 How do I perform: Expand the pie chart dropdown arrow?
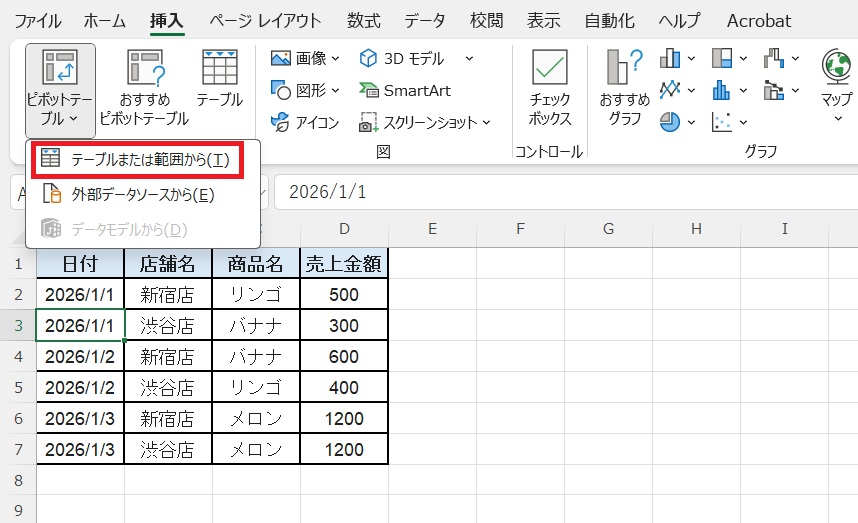tap(691, 123)
